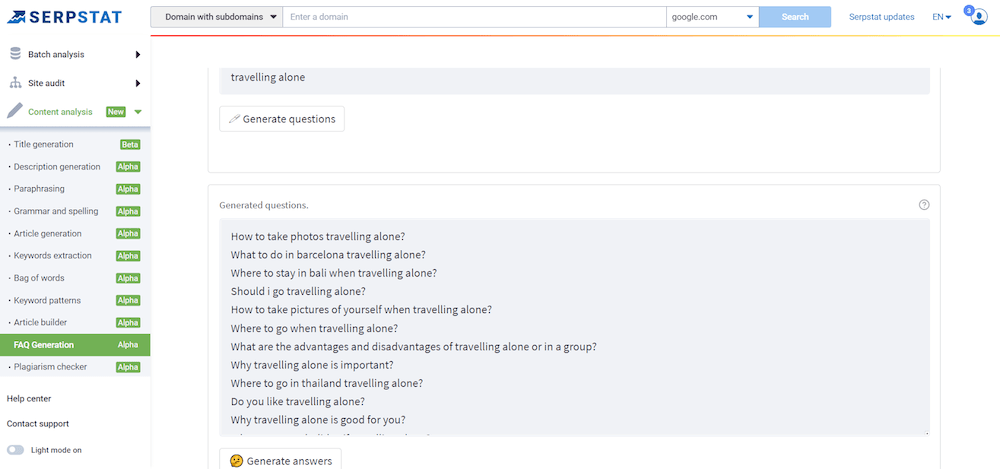The width and height of the screenshot is (1000, 469).
Task: Click the Generate questions button
Action: 282,119
